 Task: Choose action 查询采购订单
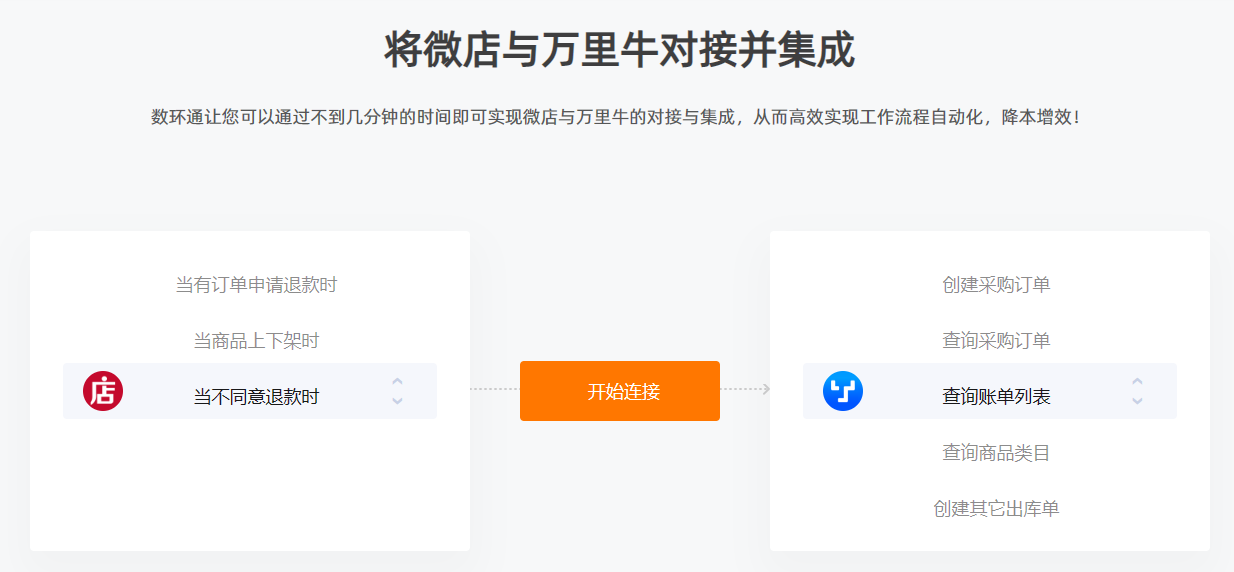pyautogui.click(x=996, y=341)
